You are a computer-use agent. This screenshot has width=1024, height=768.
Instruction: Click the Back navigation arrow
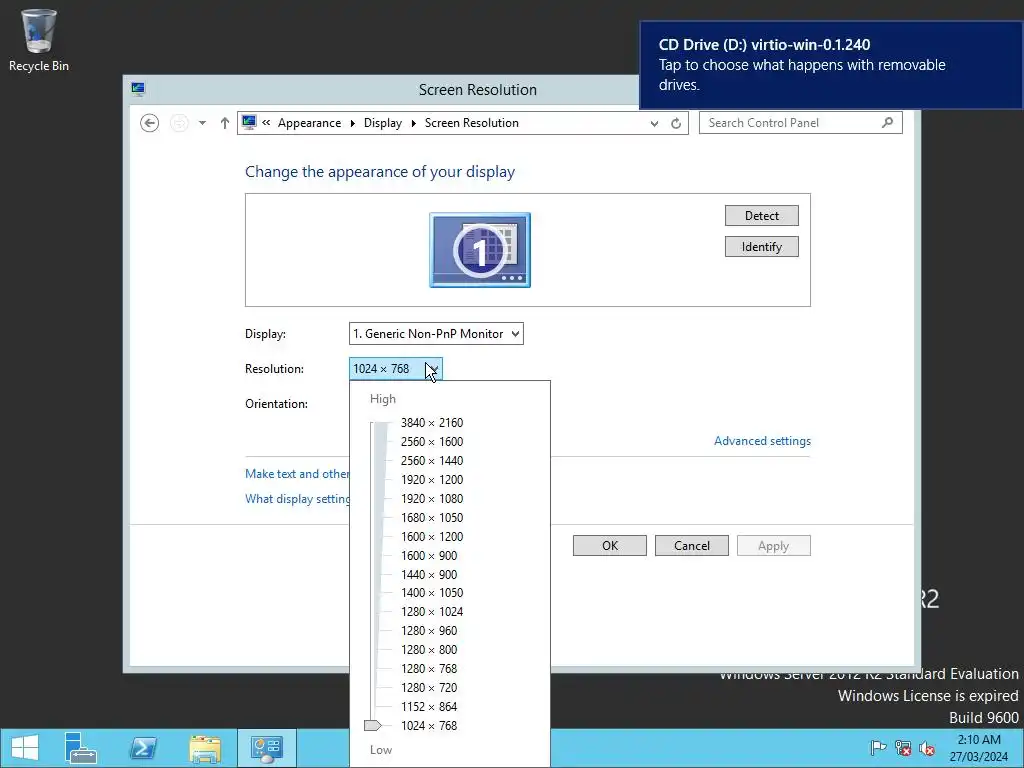click(150, 123)
